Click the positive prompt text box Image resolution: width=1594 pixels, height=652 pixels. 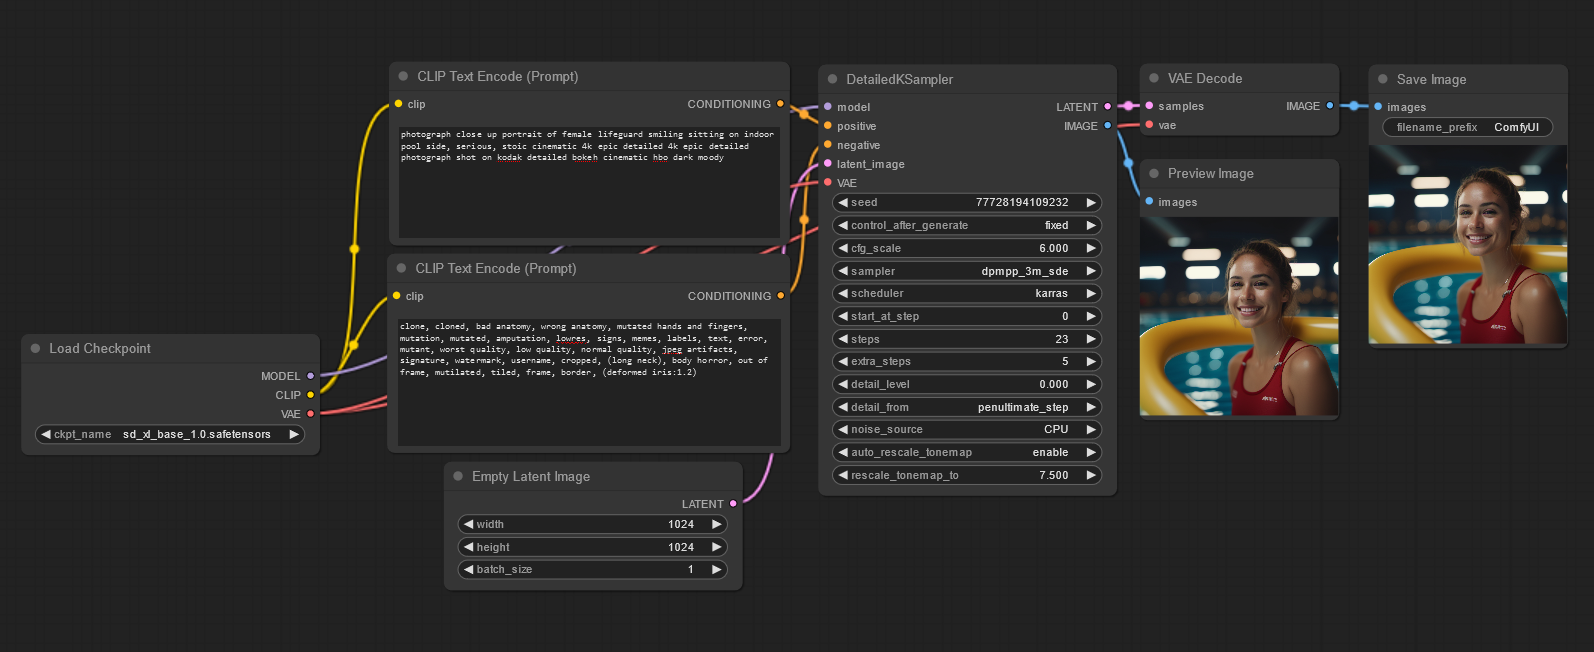[589, 182]
